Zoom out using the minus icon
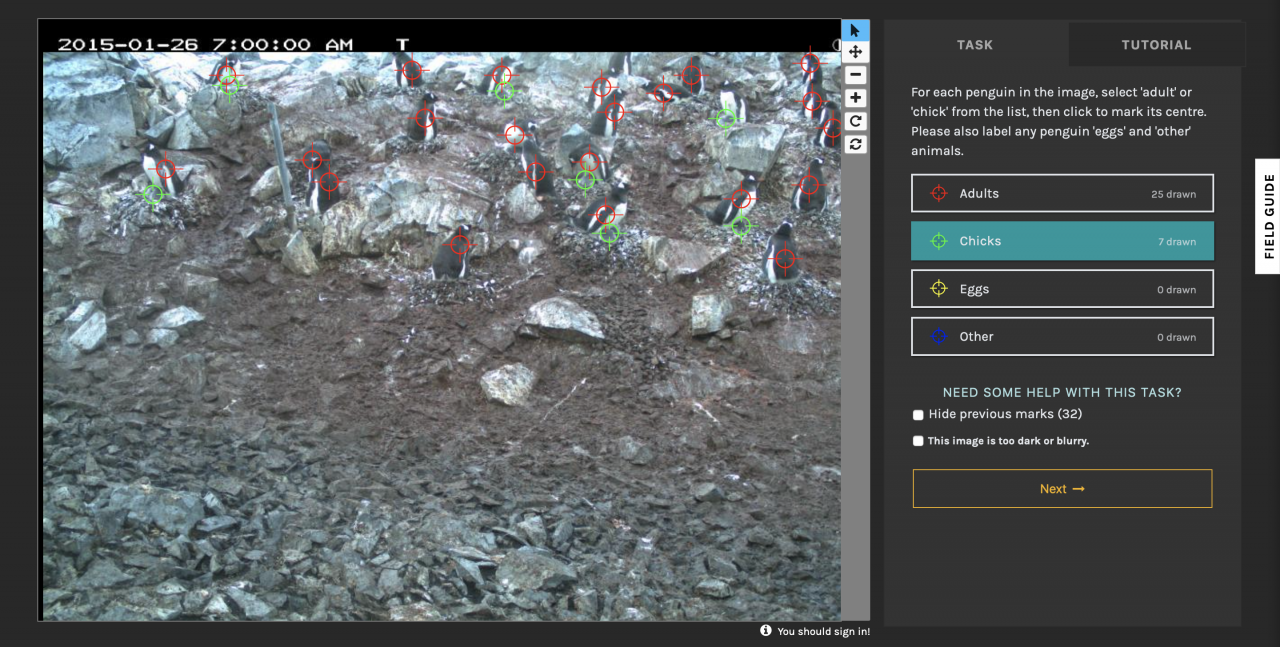The height and width of the screenshot is (647, 1280). click(x=855, y=75)
